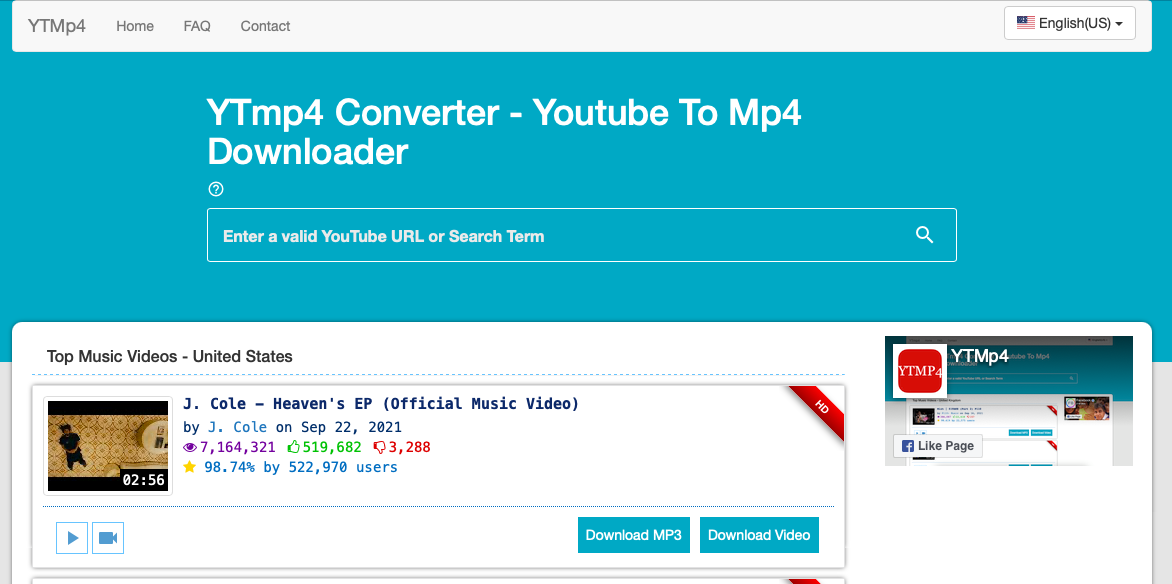Screen dimensions: 1172x584
Task: Open the Home menu item
Action: click(x=135, y=26)
